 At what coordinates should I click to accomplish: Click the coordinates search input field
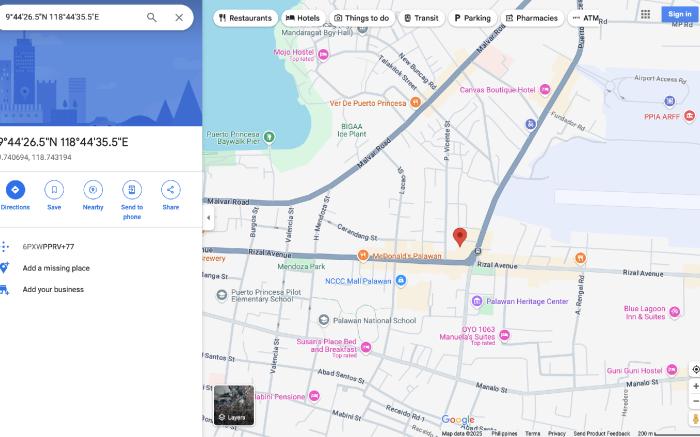coord(70,17)
